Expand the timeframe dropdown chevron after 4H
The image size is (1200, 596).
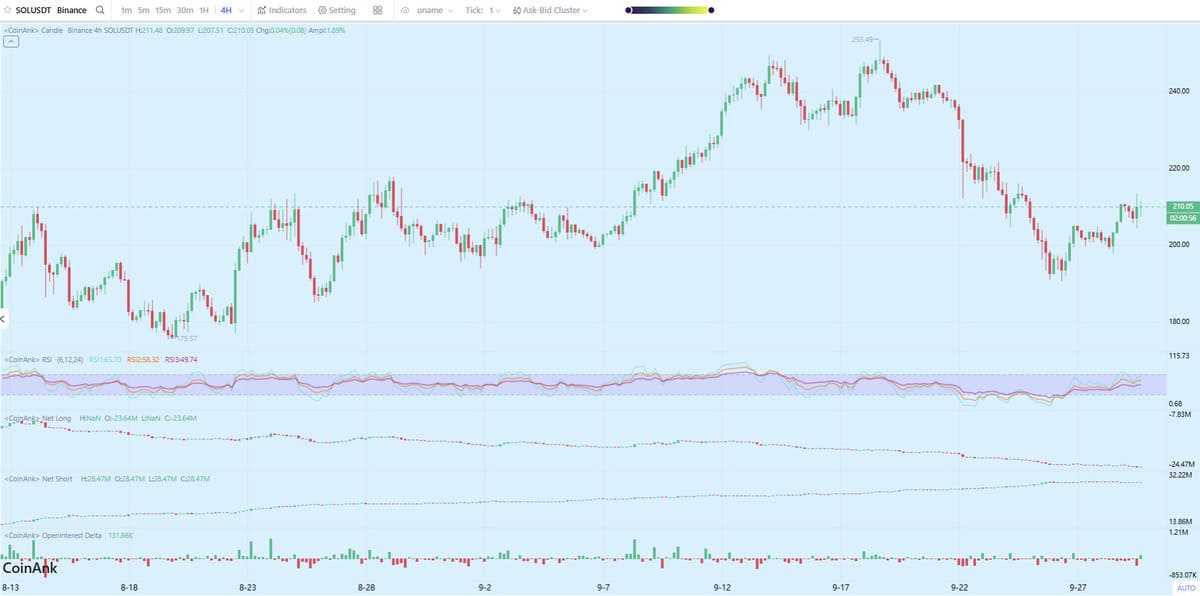pos(243,10)
